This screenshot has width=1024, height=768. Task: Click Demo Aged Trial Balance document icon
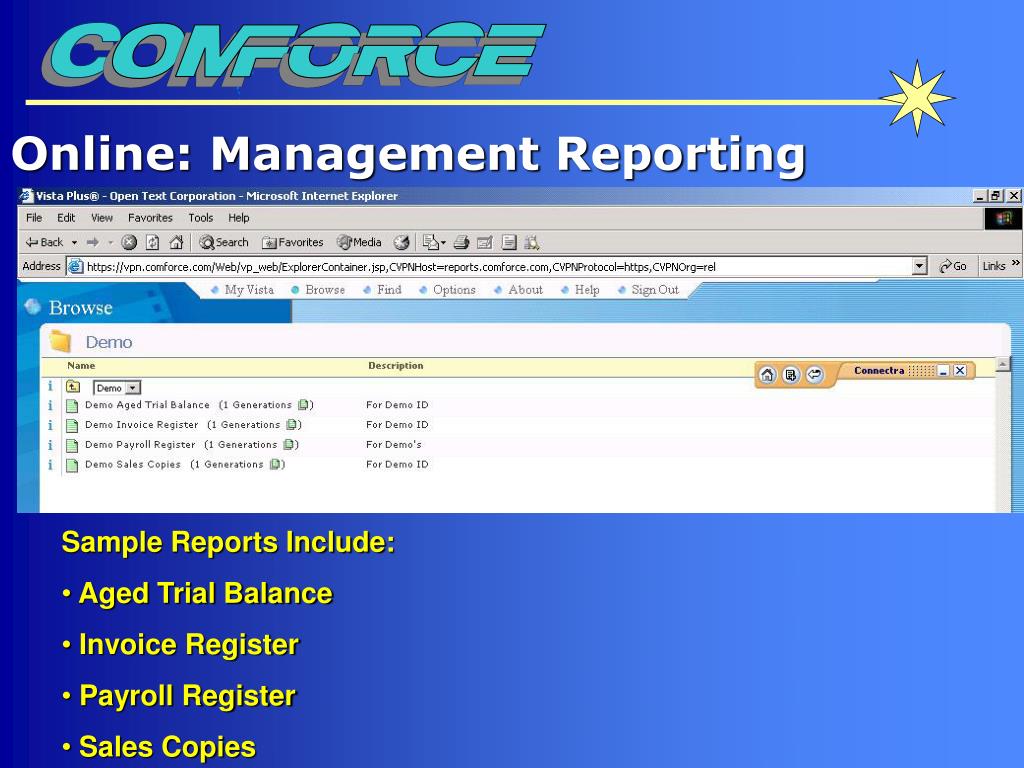(x=72, y=406)
